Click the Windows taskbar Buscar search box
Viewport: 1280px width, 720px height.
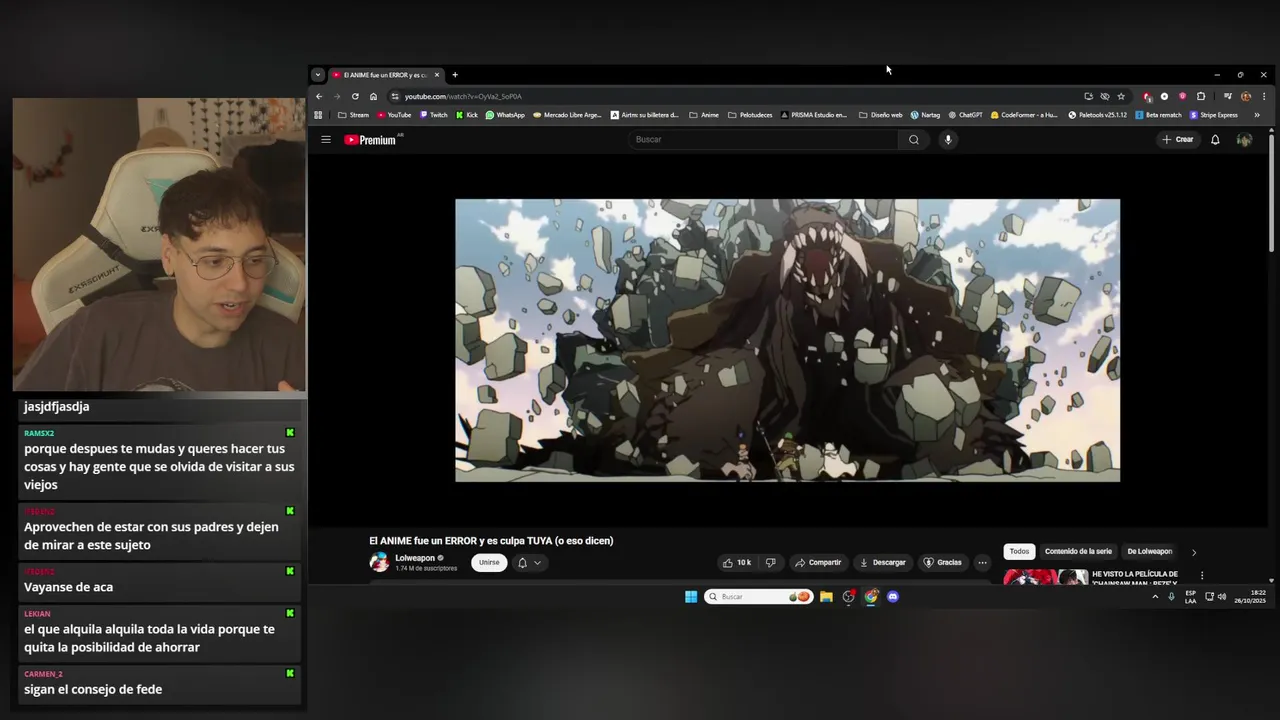[757, 597]
